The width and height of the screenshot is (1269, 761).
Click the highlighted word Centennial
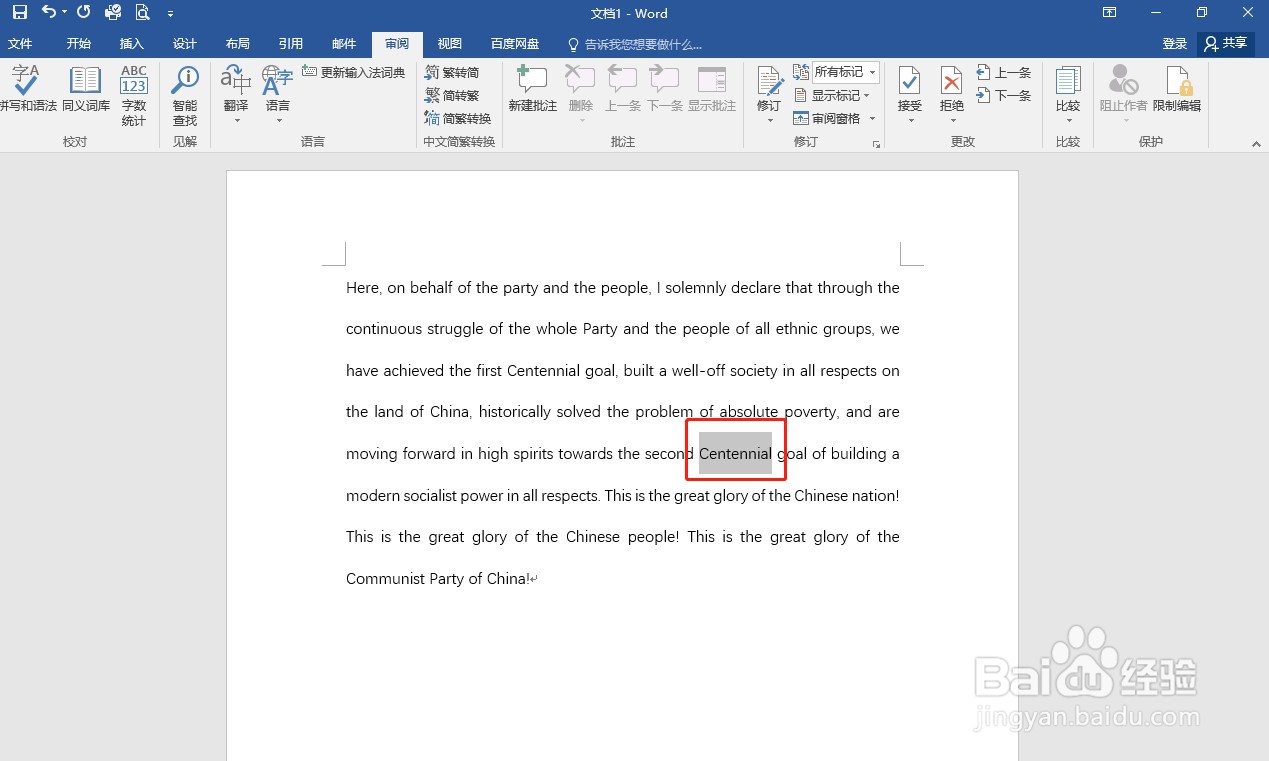point(735,453)
